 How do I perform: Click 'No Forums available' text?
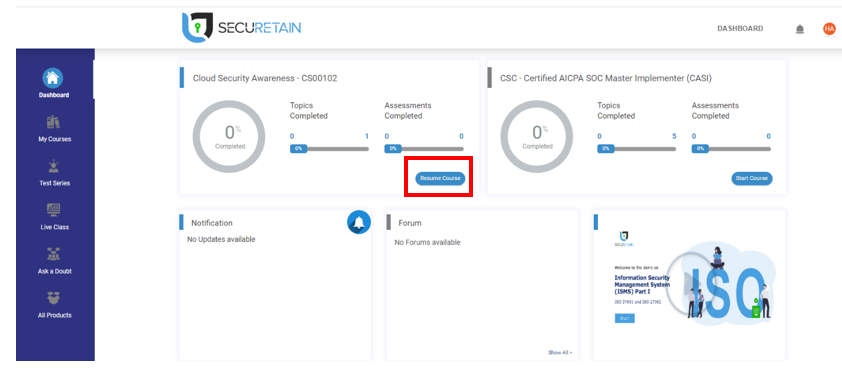(427, 243)
